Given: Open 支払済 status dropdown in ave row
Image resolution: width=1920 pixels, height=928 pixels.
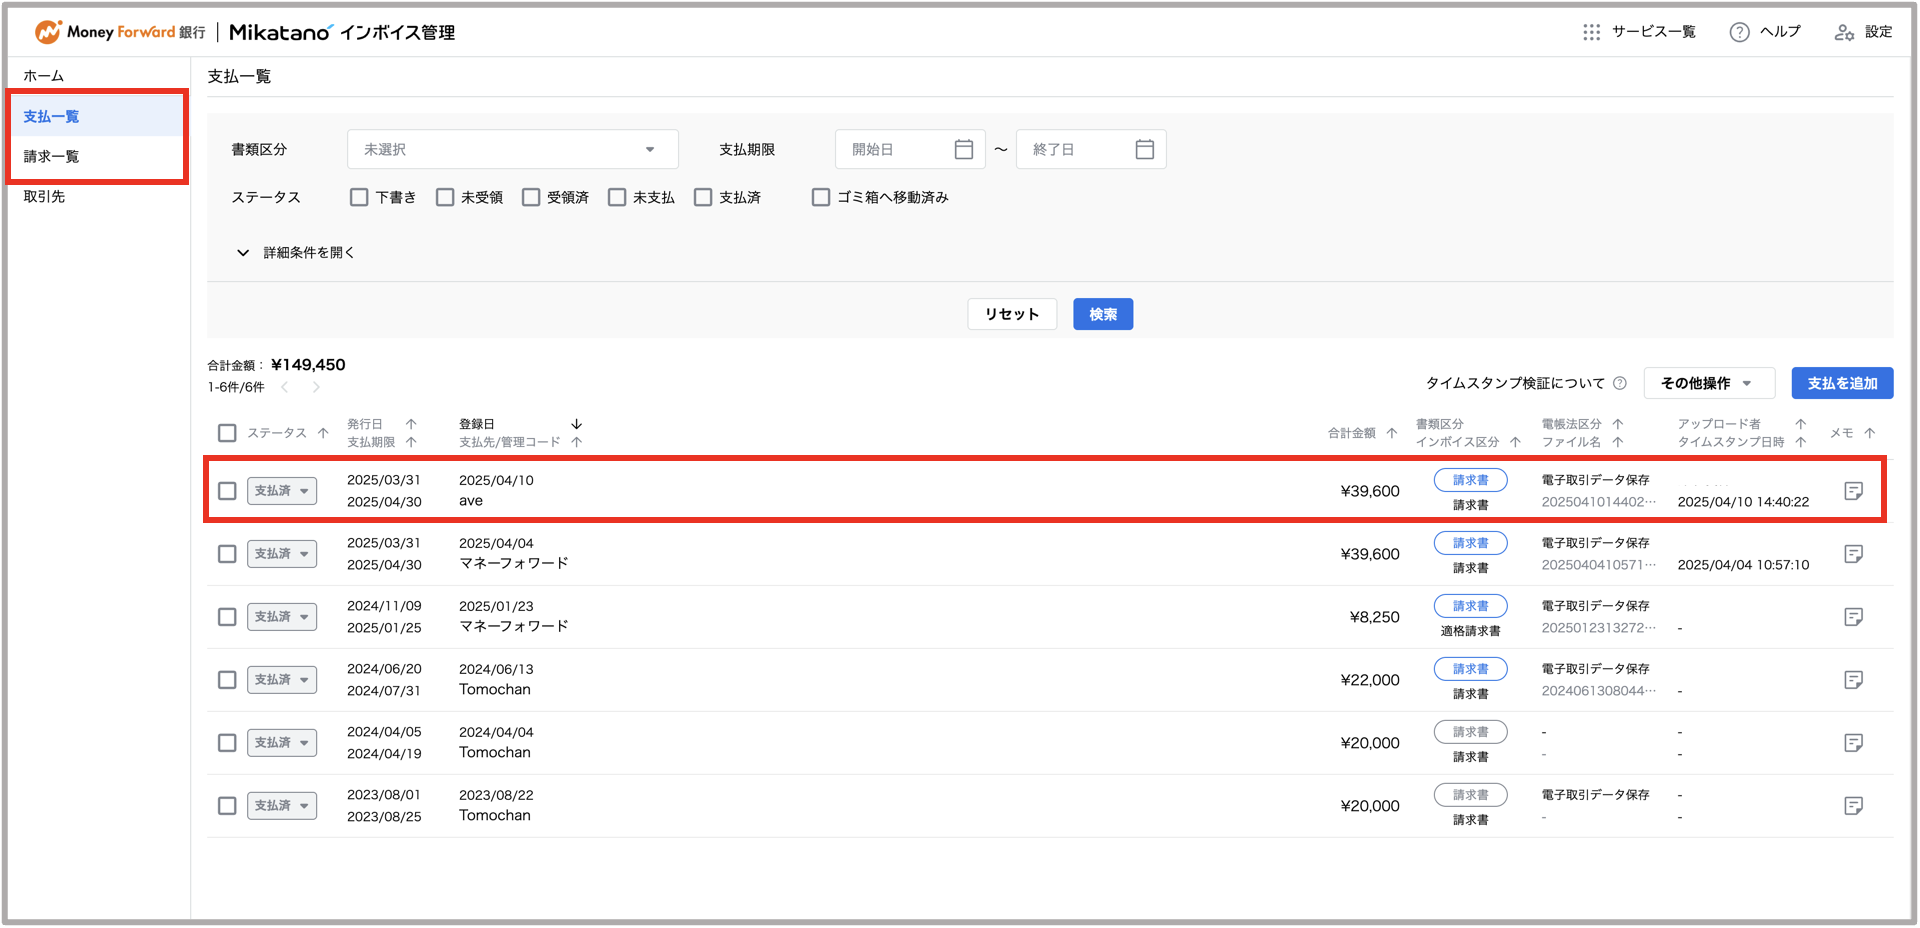Looking at the screenshot, I should (x=282, y=491).
